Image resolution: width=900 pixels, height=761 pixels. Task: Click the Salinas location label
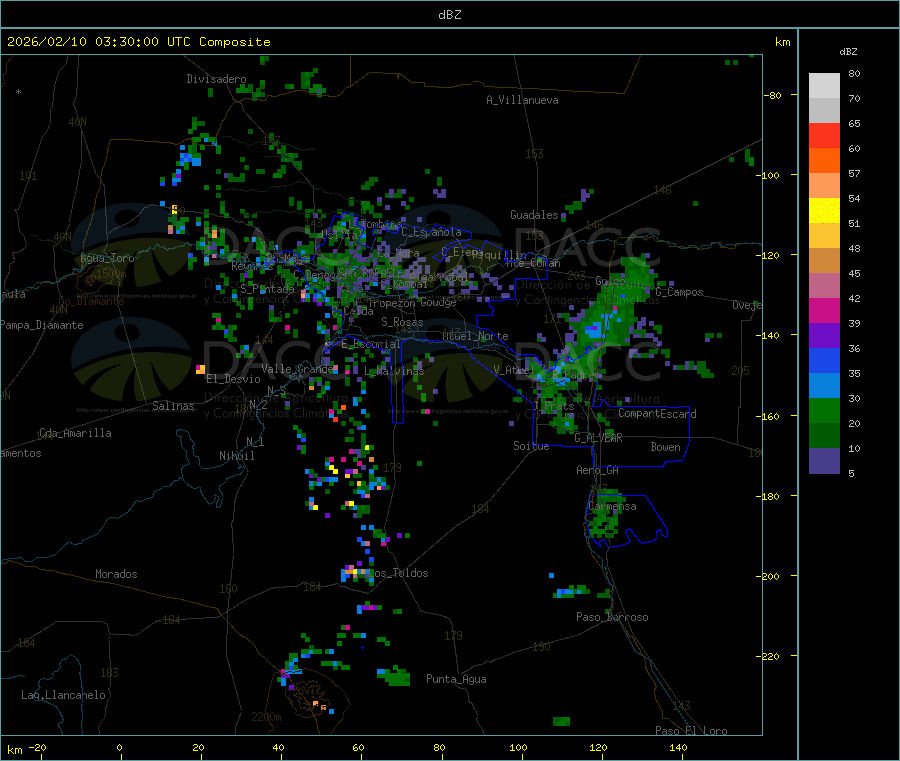pyautogui.click(x=173, y=406)
